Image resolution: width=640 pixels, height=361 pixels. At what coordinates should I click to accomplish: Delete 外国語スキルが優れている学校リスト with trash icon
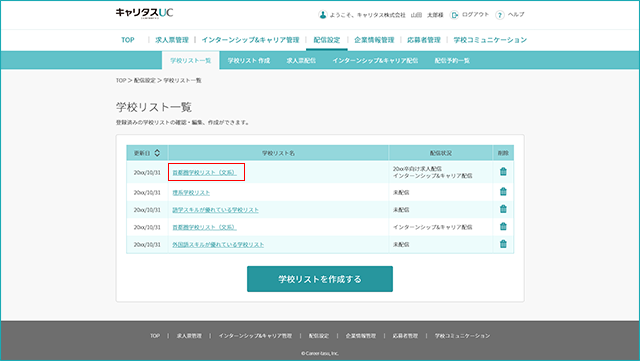[x=503, y=244]
